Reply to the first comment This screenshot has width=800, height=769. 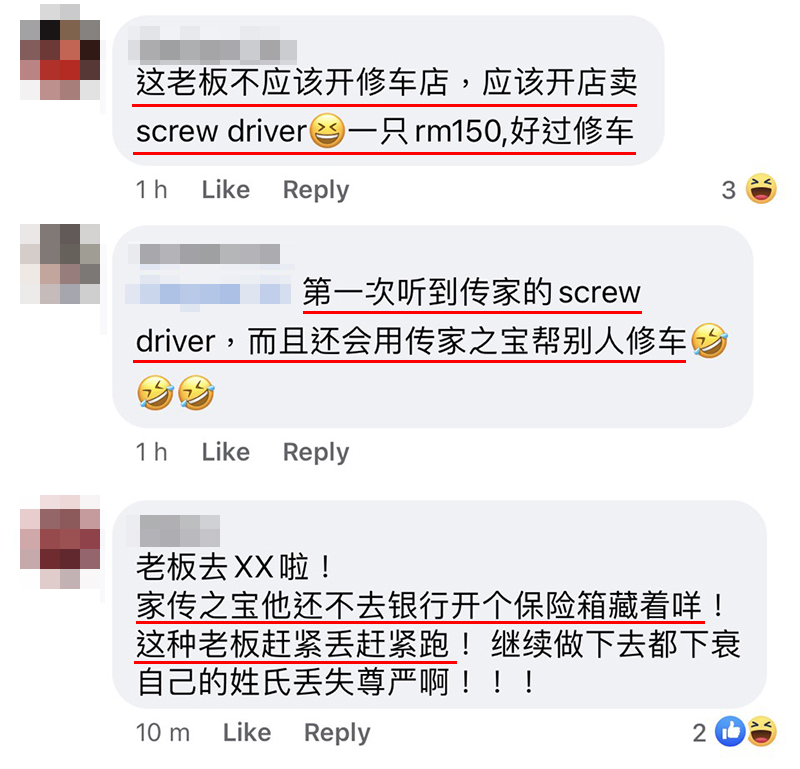316,190
